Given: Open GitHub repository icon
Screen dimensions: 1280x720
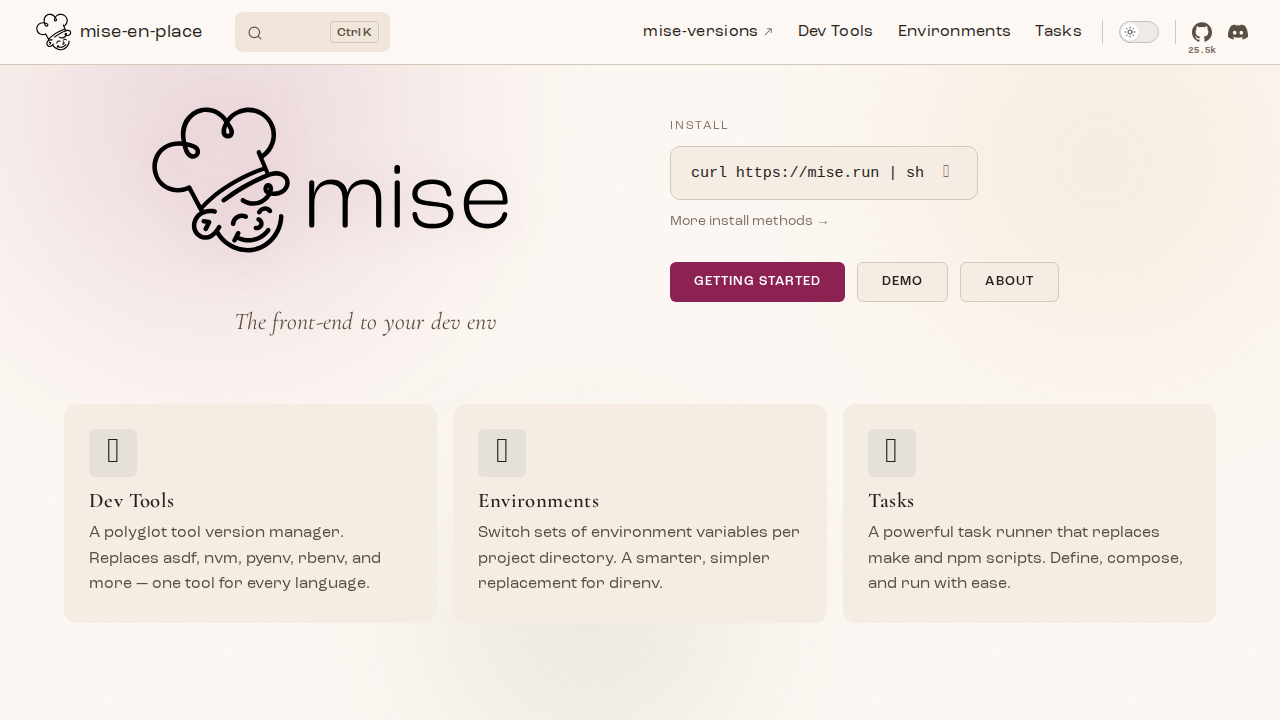Looking at the screenshot, I should [x=1201, y=32].
